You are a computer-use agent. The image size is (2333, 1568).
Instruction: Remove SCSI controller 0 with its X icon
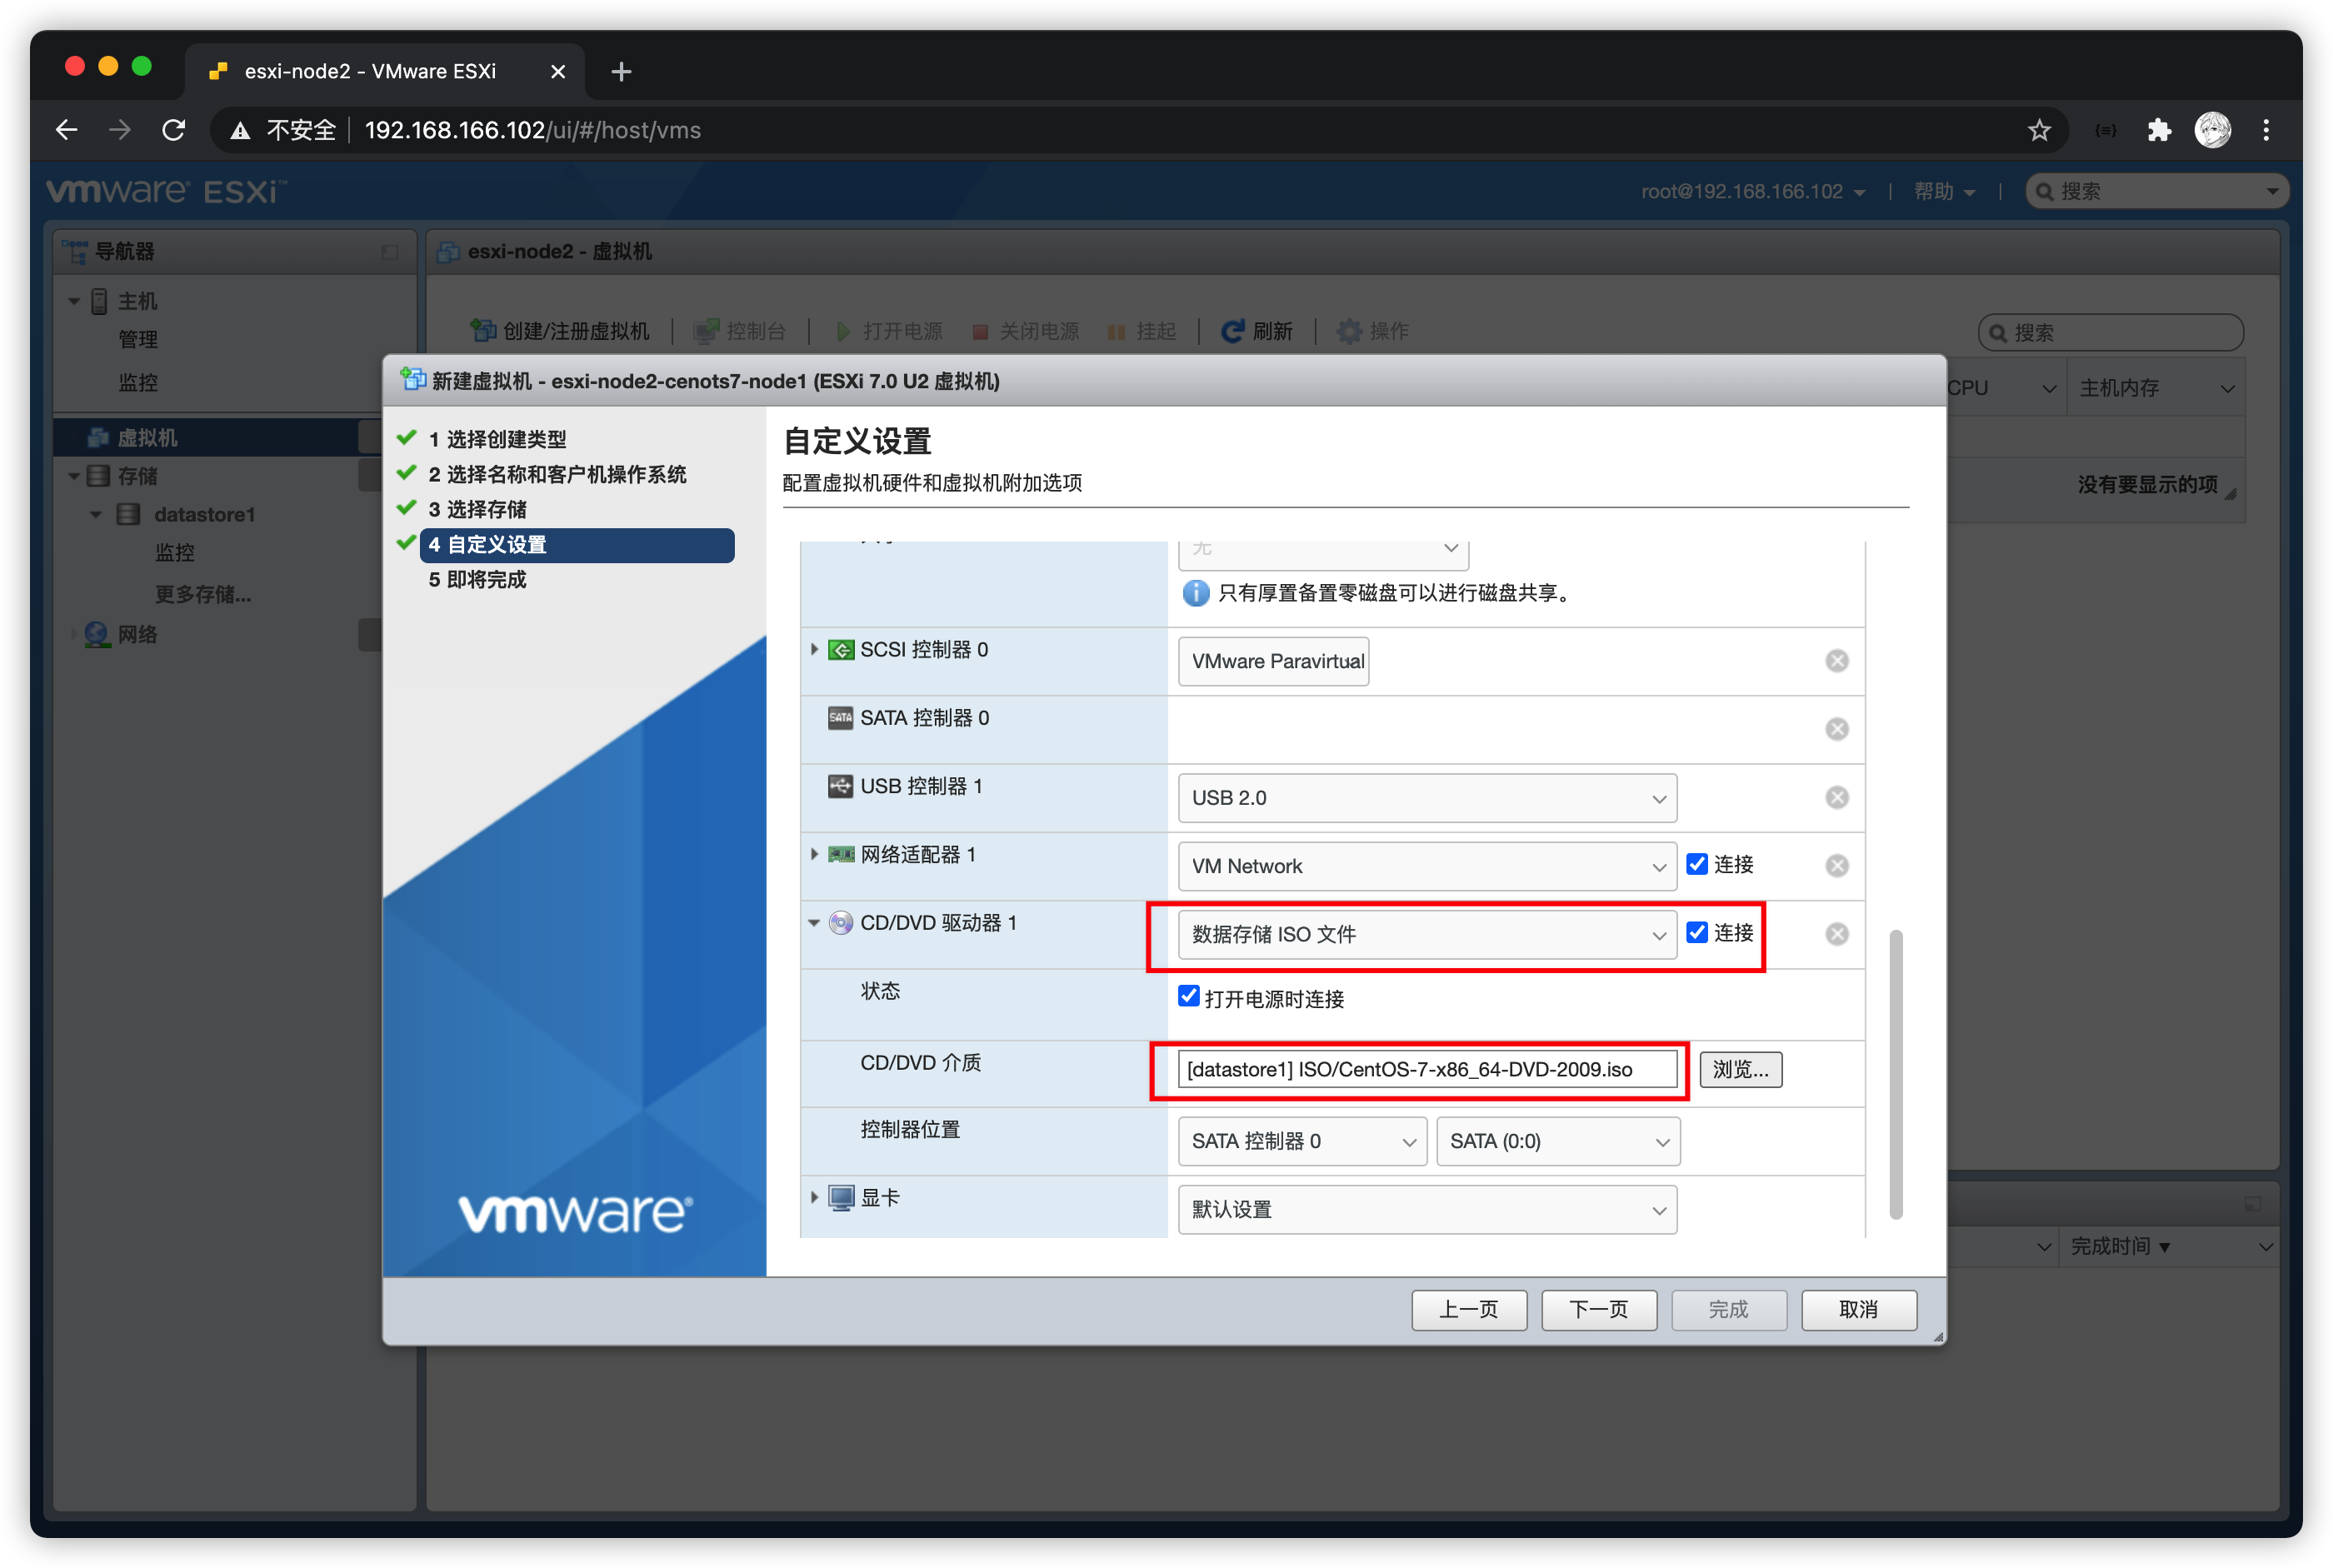[1836, 661]
